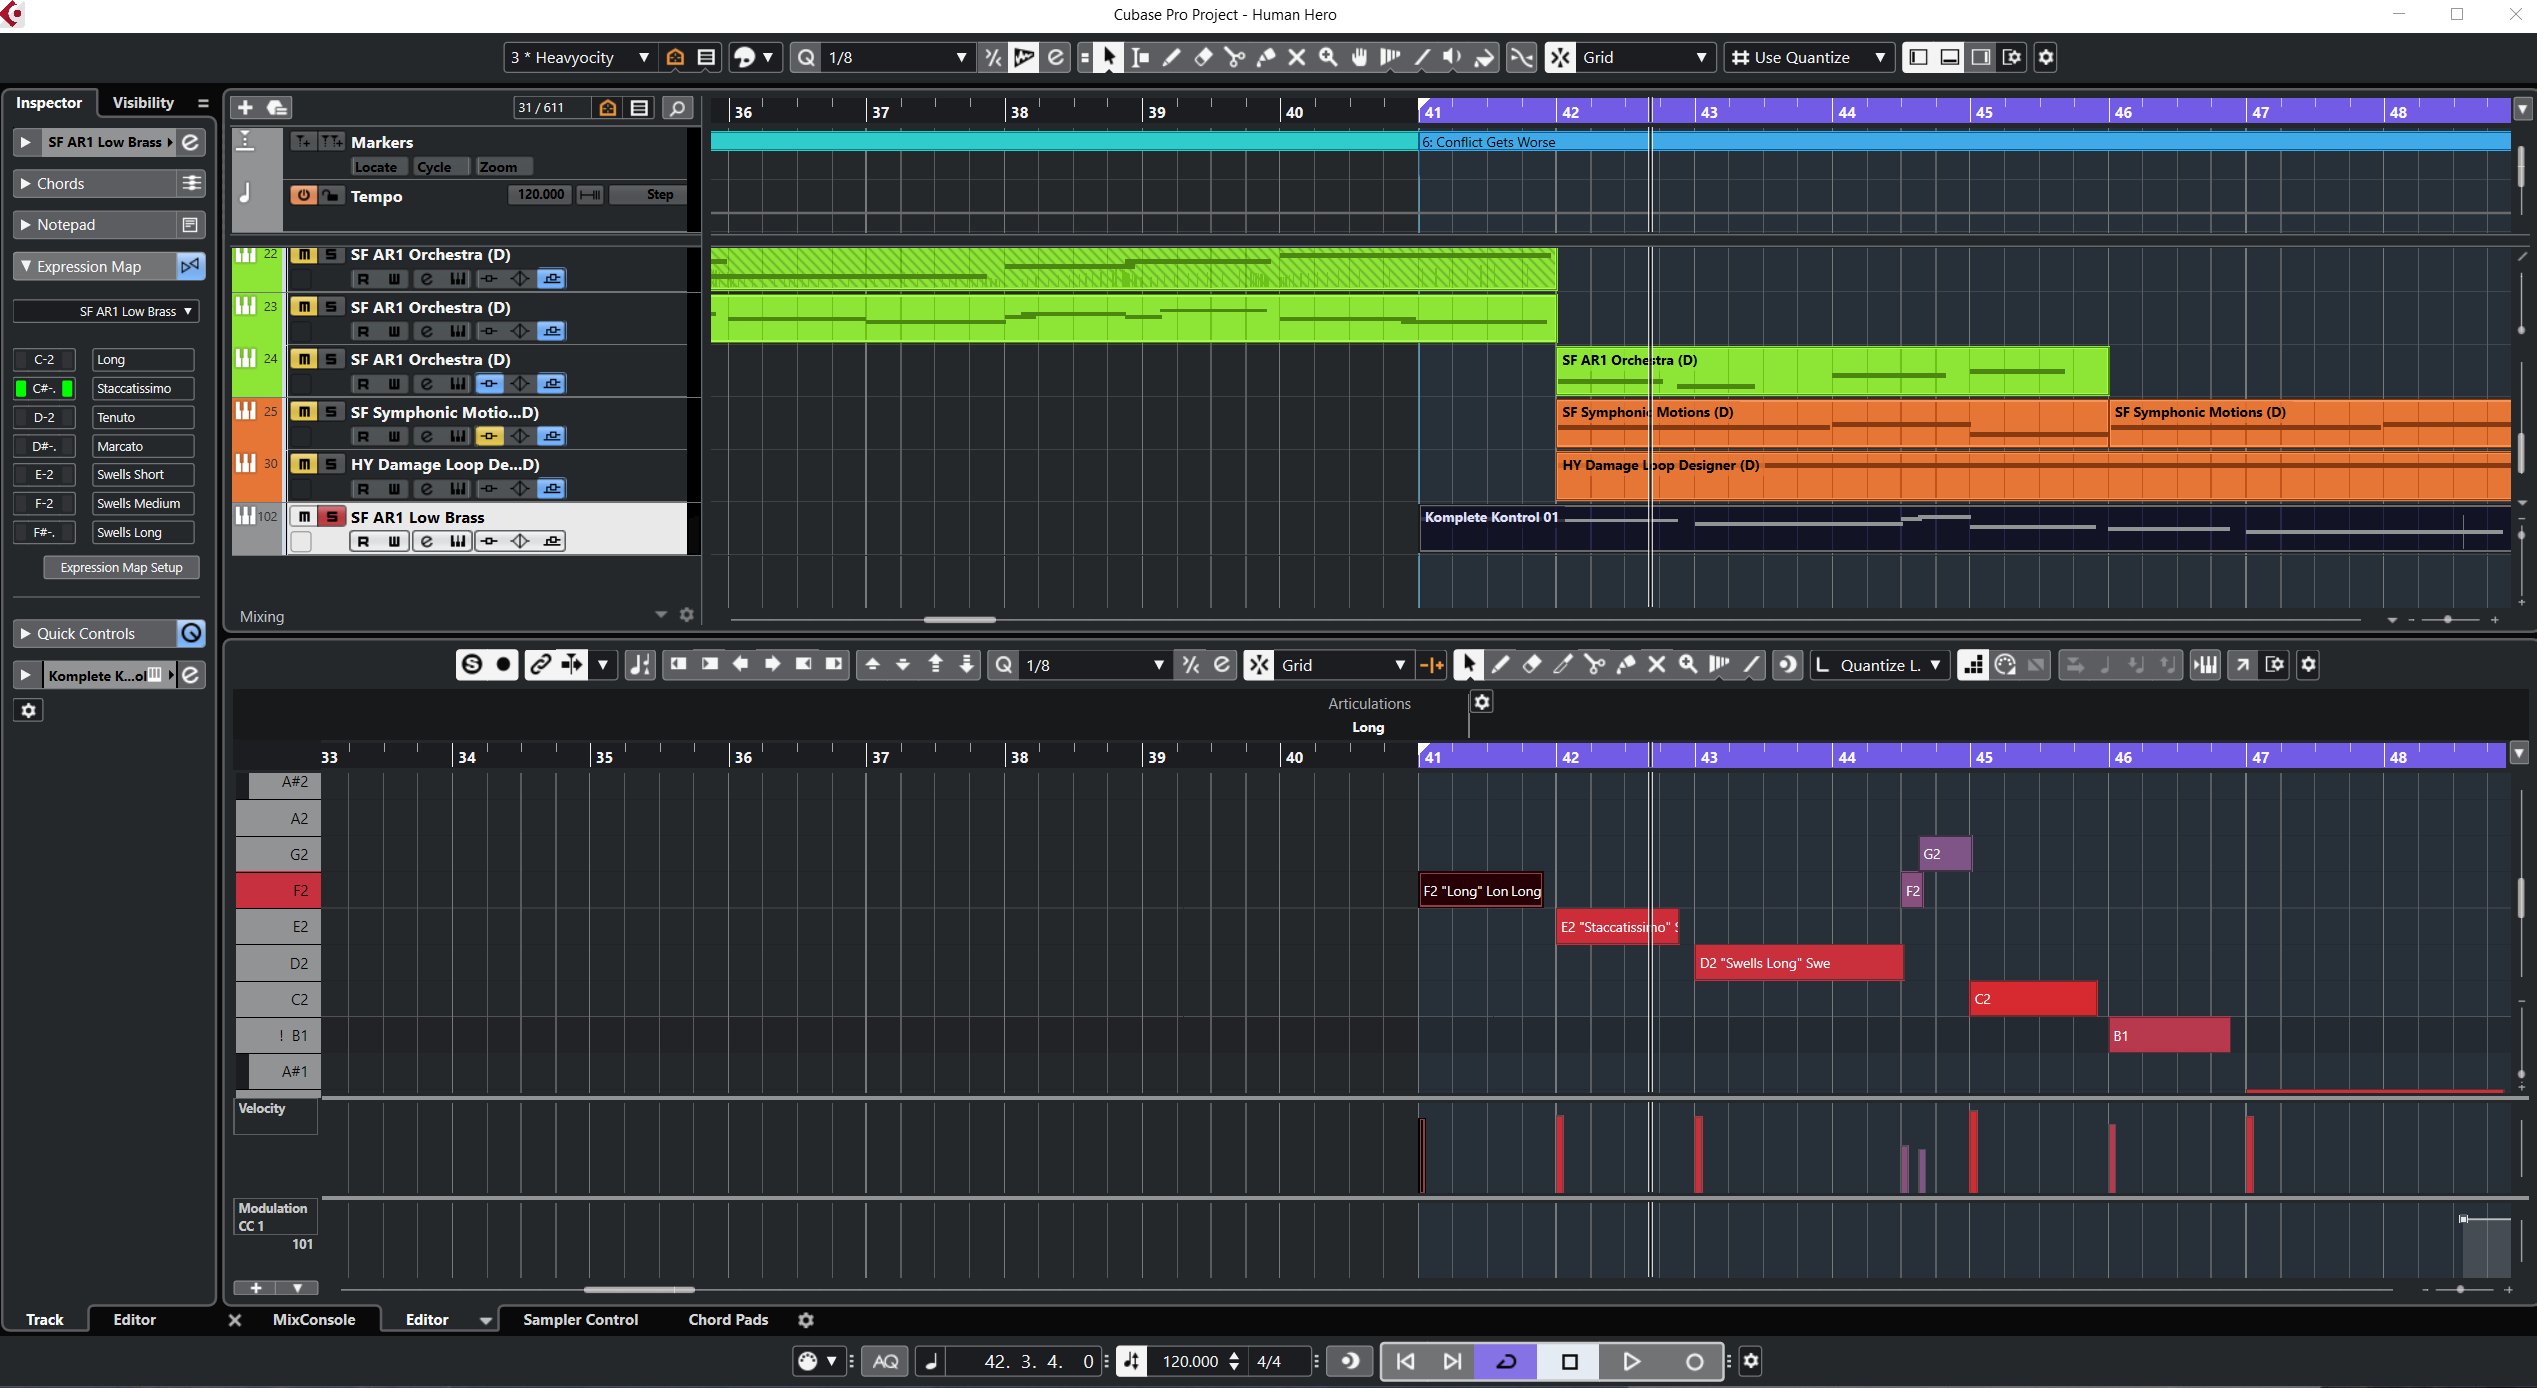Solo the SF Symphonic Motions track

point(329,411)
